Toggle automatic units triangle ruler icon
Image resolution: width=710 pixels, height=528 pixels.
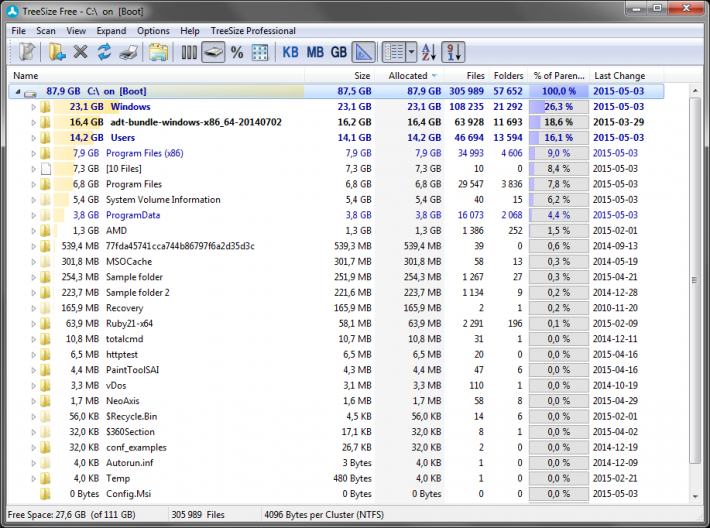tap(364, 52)
